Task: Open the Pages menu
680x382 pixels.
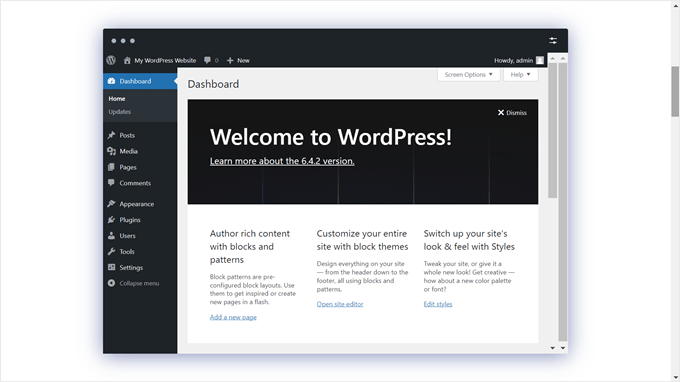Action: tap(140, 167)
